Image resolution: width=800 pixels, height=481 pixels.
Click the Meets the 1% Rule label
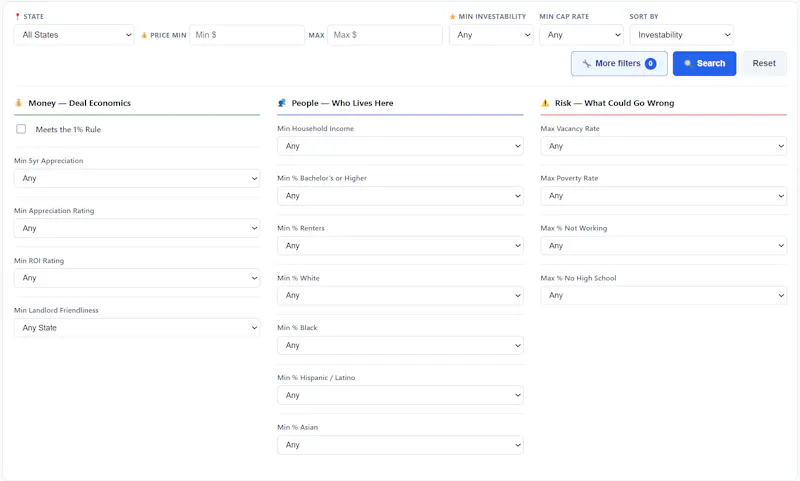coord(68,130)
